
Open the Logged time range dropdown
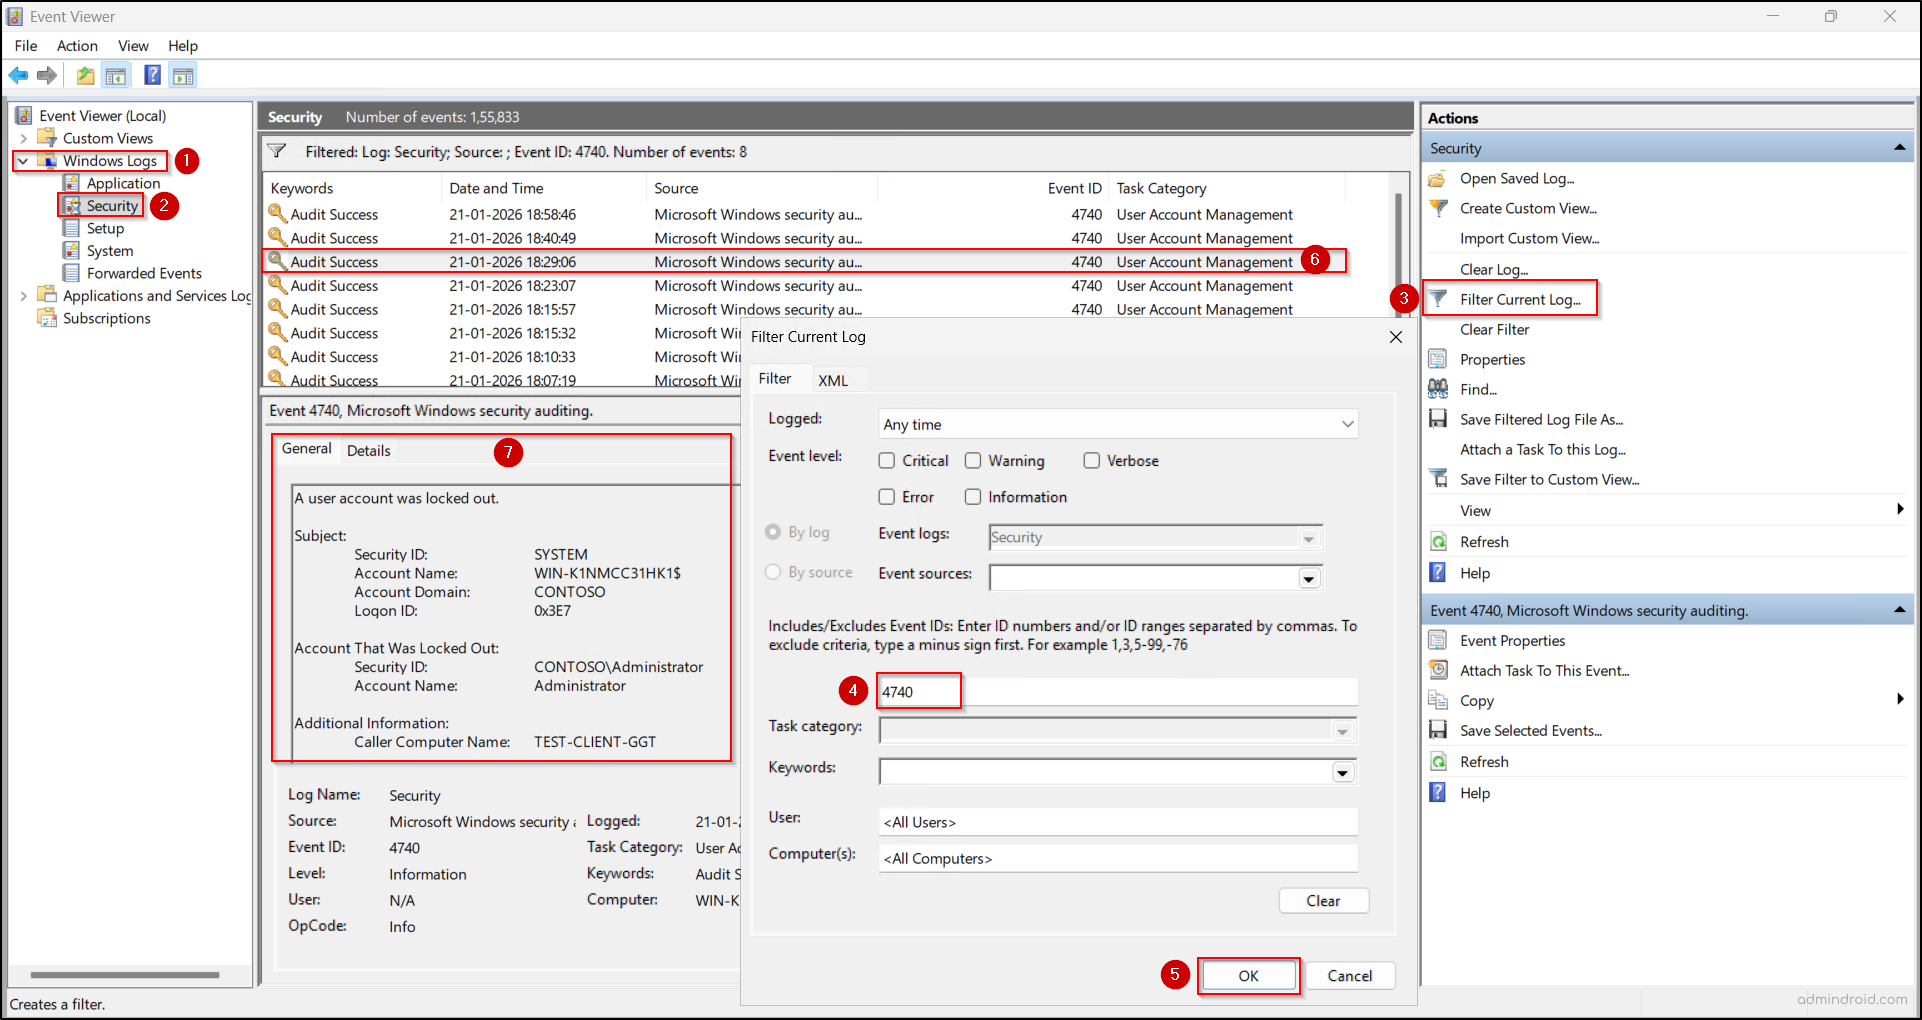pyautogui.click(x=1346, y=423)
